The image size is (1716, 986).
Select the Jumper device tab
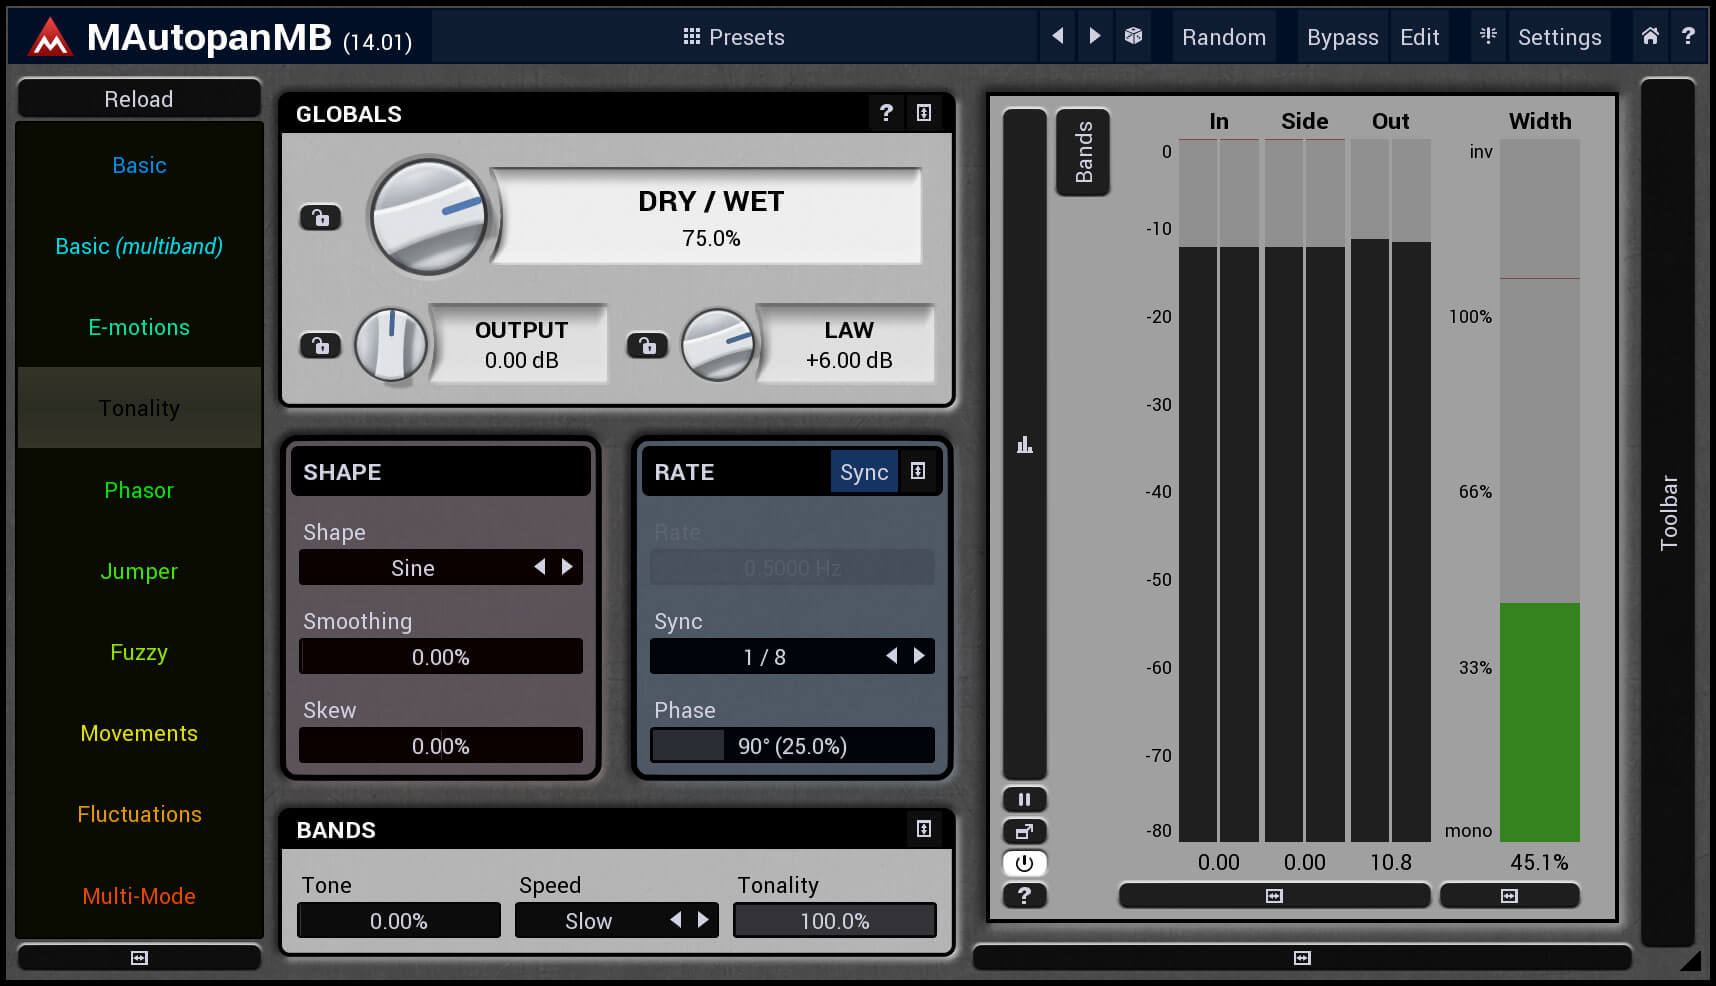click(x=139, y=571)
